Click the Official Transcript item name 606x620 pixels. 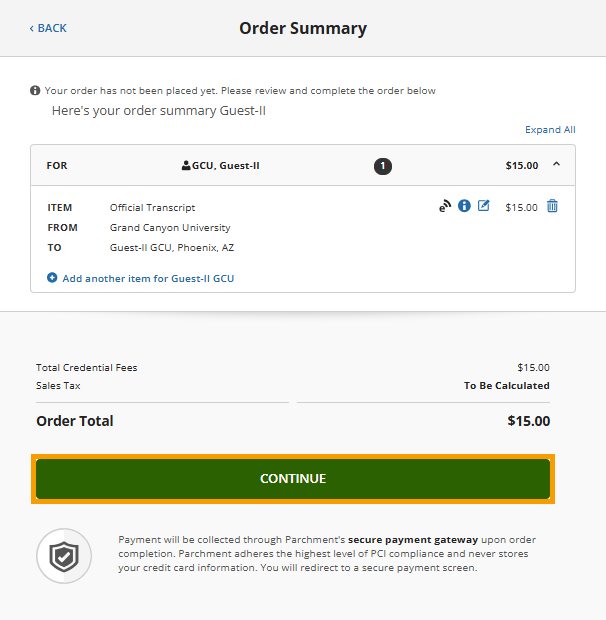(153, 208)
